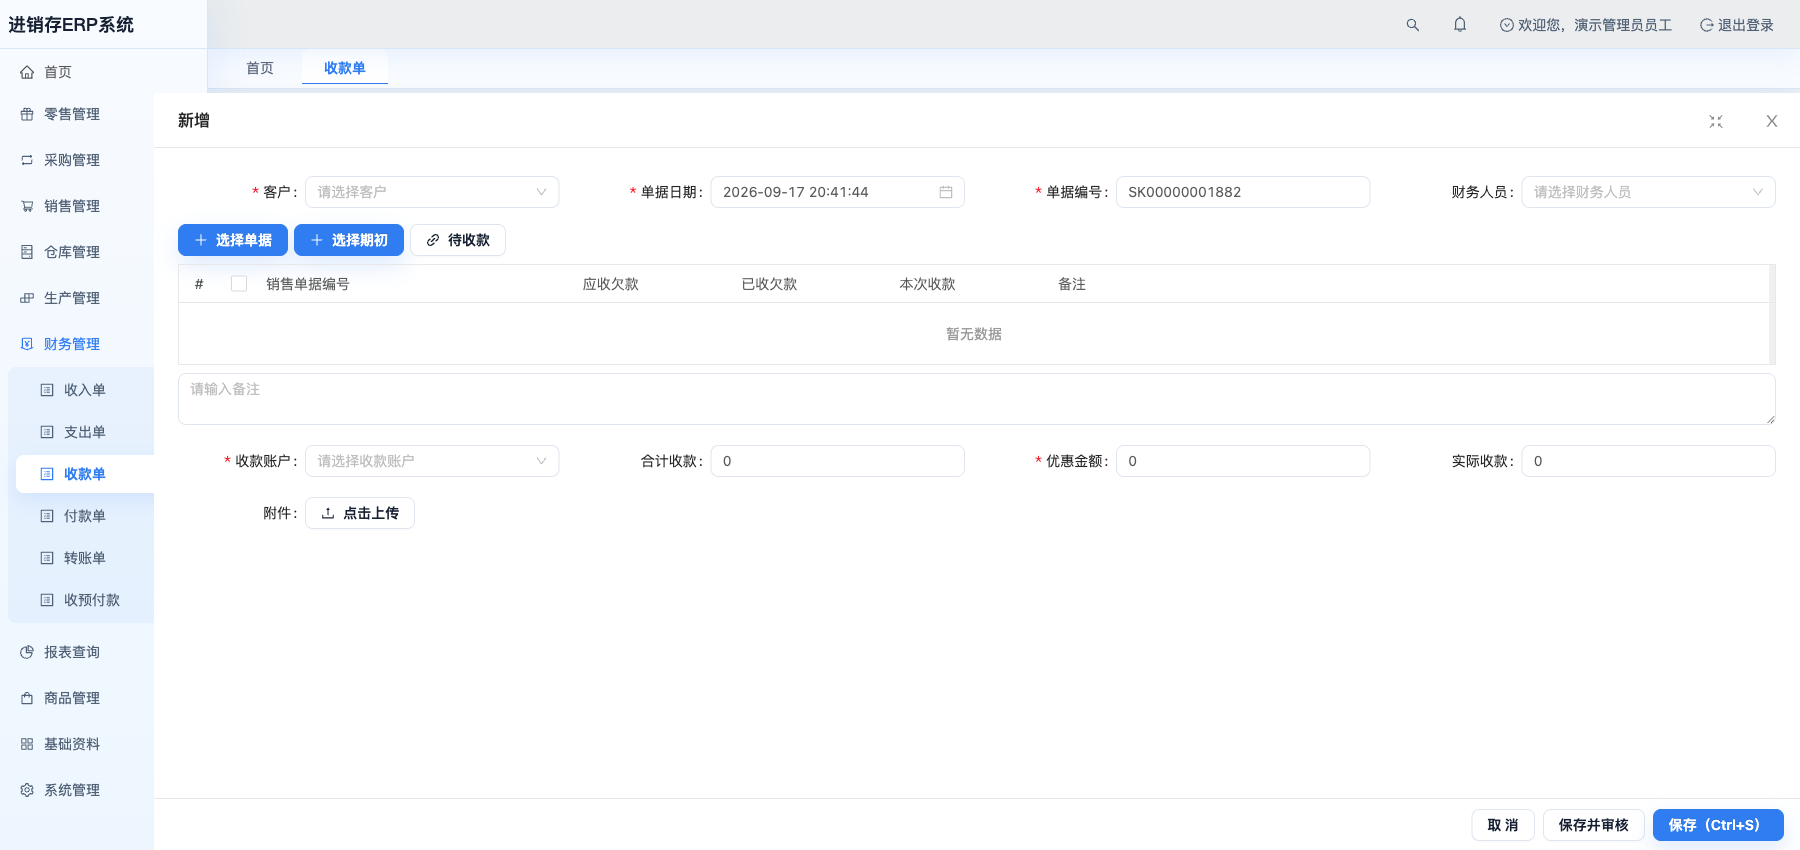This screenshot has width=1800, height=850.
Task: Click the 保存并审核 button
Action: [1594, 825]
